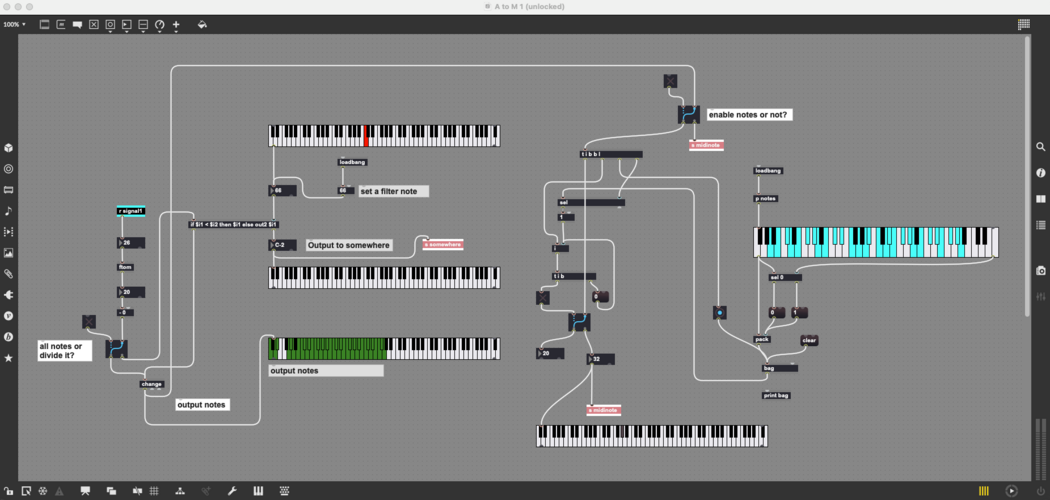
Task: Click the number box showing C-2
Action: [282, 245]
